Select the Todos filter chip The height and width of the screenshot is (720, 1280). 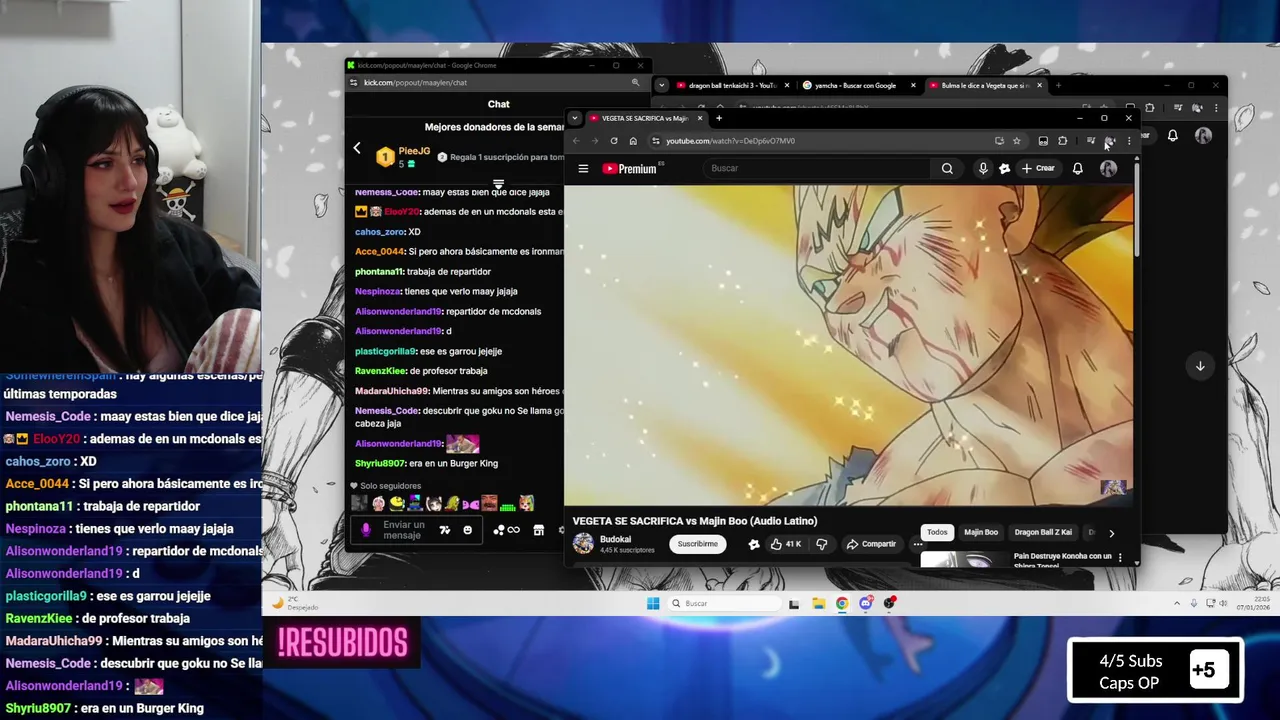(937, 532)
